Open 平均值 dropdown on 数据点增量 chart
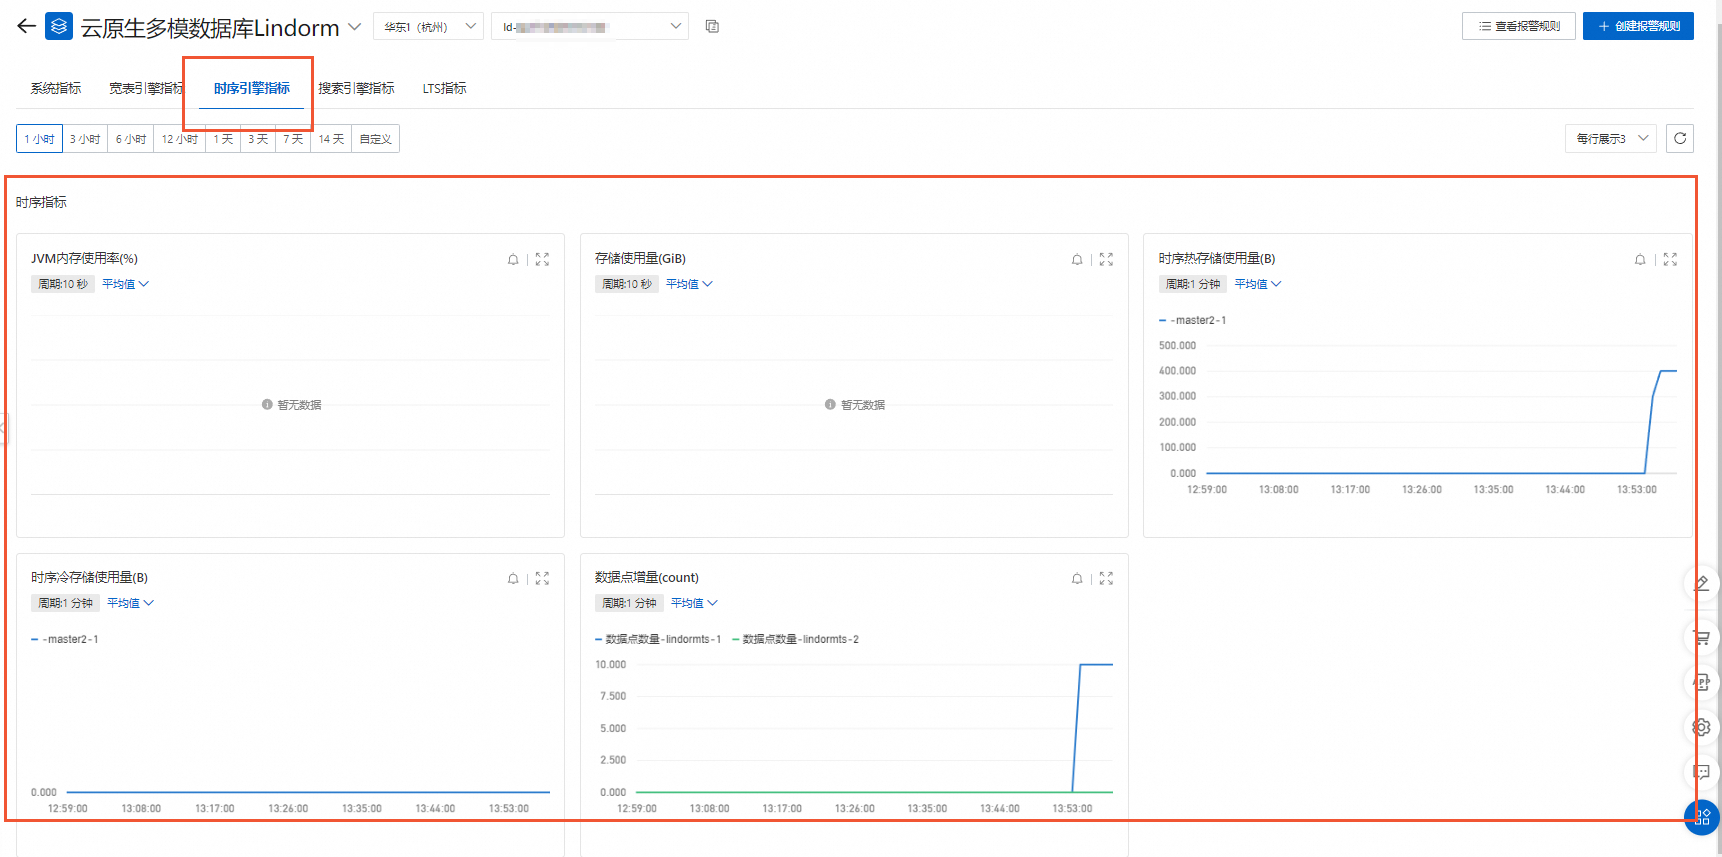 (x=695, y=603)
